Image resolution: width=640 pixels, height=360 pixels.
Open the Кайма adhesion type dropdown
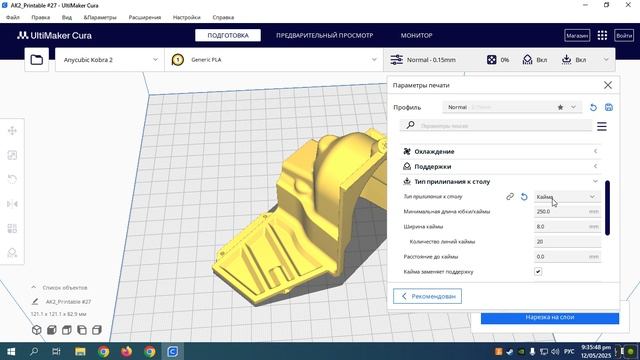pyautogui.click(x=567, y=197)
